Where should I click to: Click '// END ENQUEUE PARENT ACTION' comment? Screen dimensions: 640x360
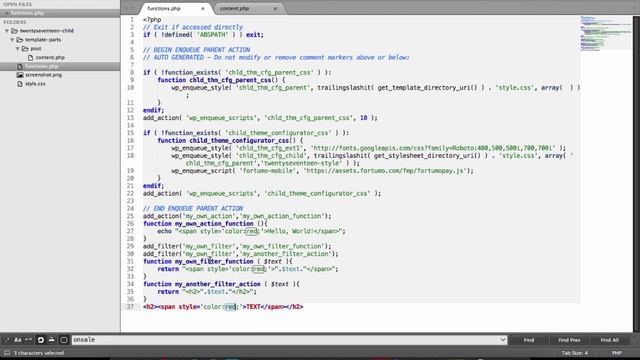pos(193,208)
